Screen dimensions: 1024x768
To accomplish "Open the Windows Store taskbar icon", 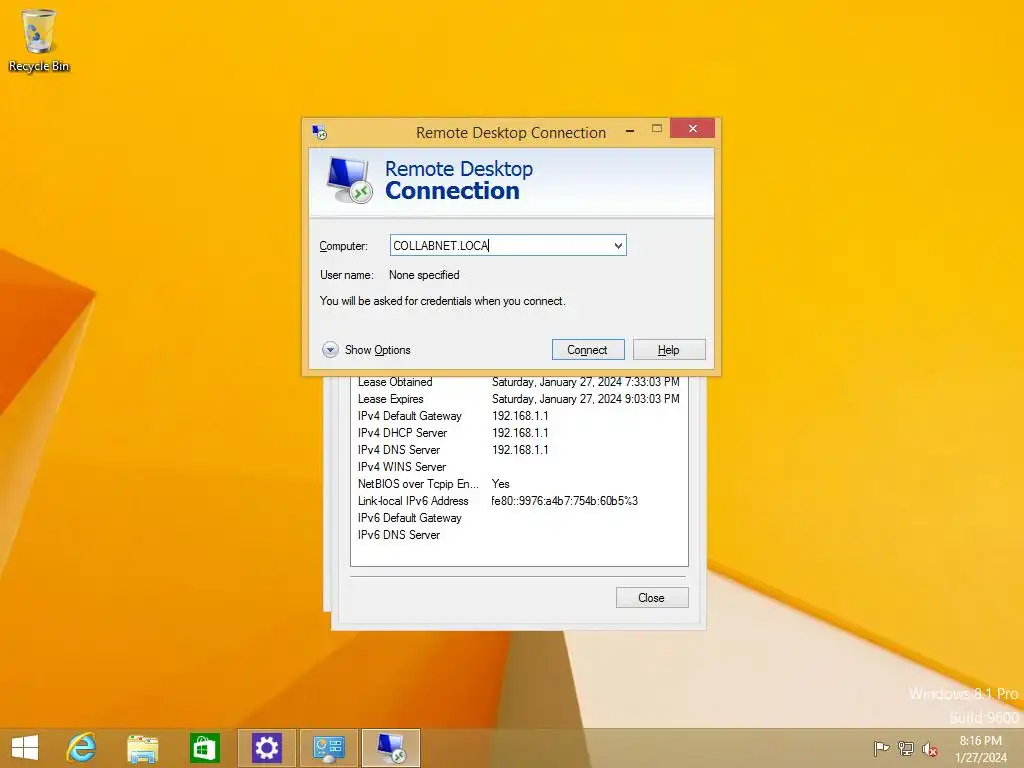I will 204,748.
